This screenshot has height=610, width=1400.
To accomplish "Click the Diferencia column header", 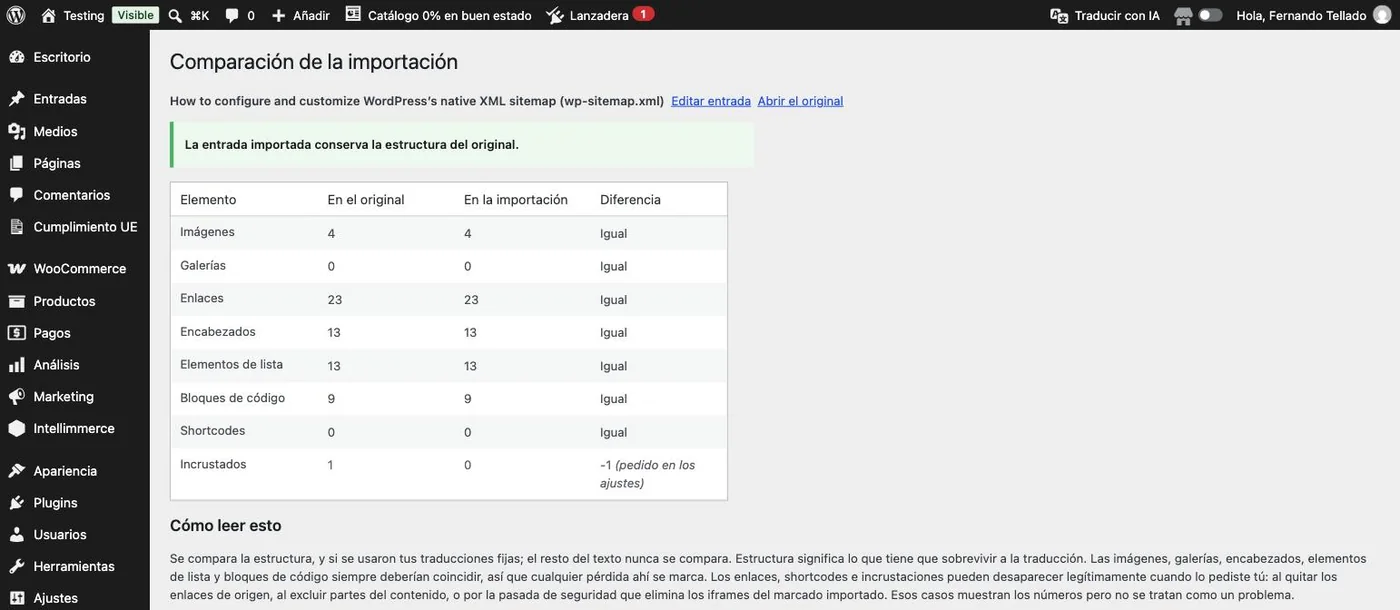I will coord(630,200).
